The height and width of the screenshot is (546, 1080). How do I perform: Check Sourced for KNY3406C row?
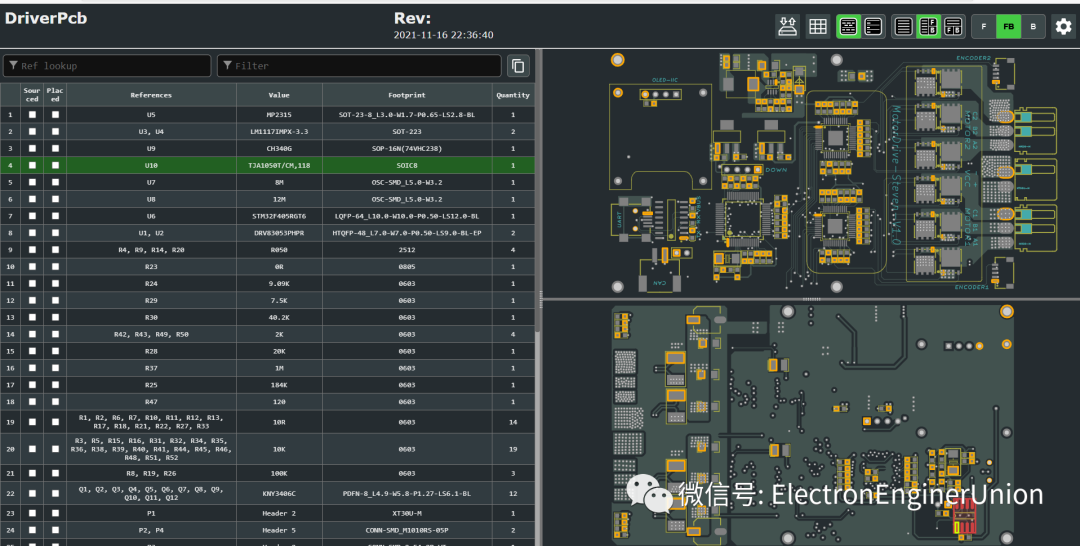tap(32, 493)
